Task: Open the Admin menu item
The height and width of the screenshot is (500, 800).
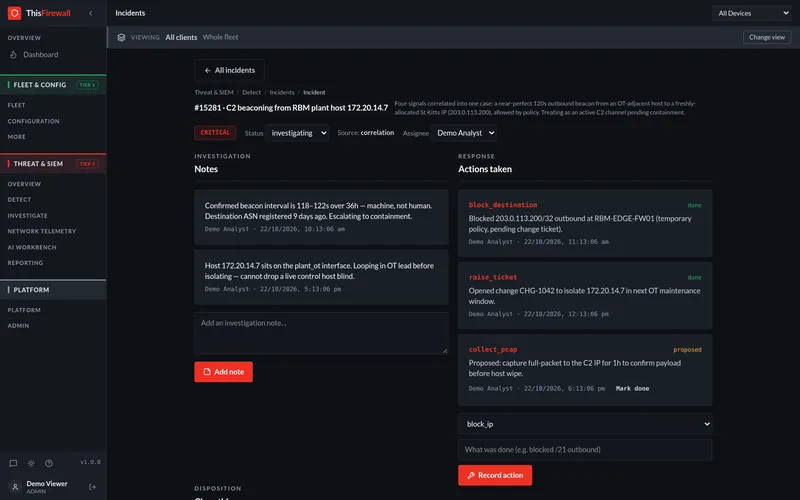Action: (x=18, y=326)
